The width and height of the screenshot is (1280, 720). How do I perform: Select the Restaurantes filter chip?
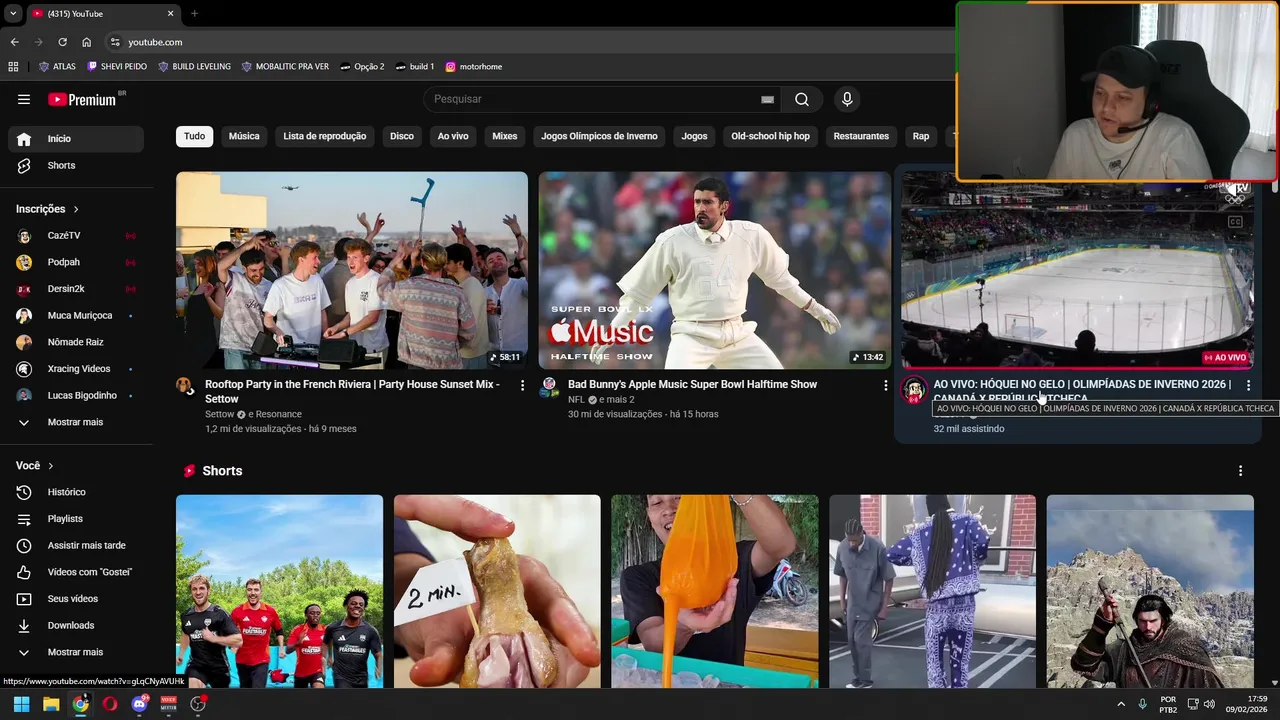861,136
